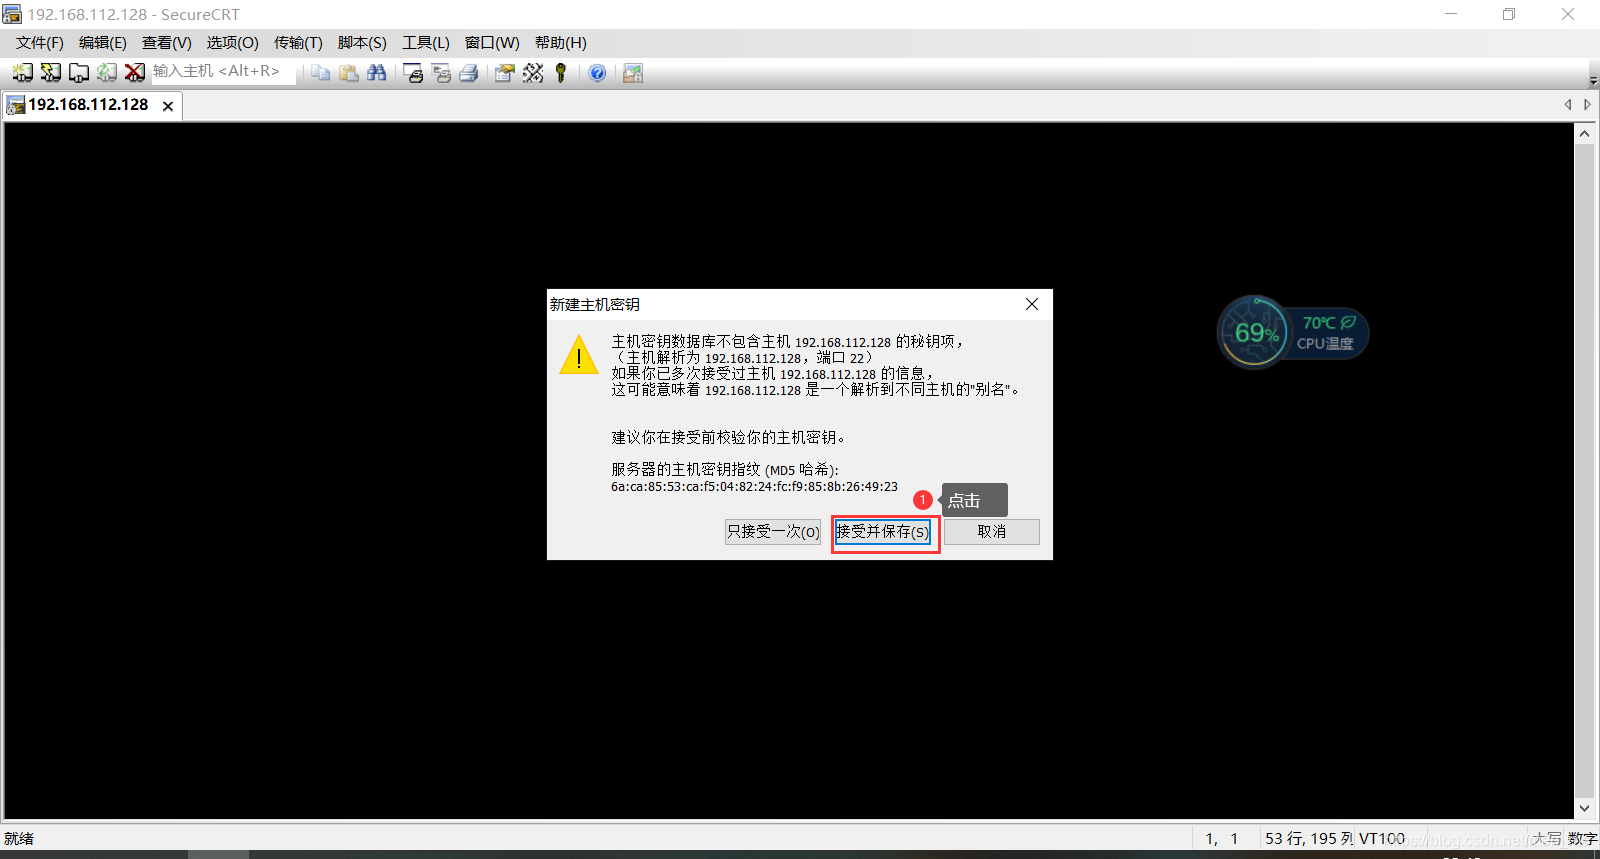Click the terminal scrollbar up arrow
The height and width of the screenshot is (859, 1600).
[x=1584, y=133]
